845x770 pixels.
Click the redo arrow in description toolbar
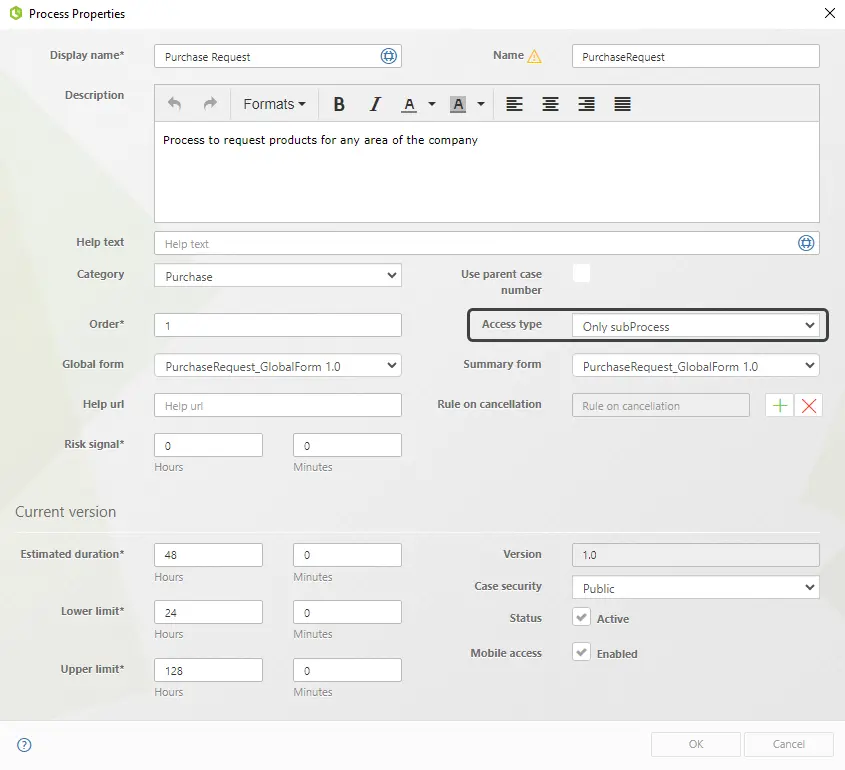click(x=210, y=103)
